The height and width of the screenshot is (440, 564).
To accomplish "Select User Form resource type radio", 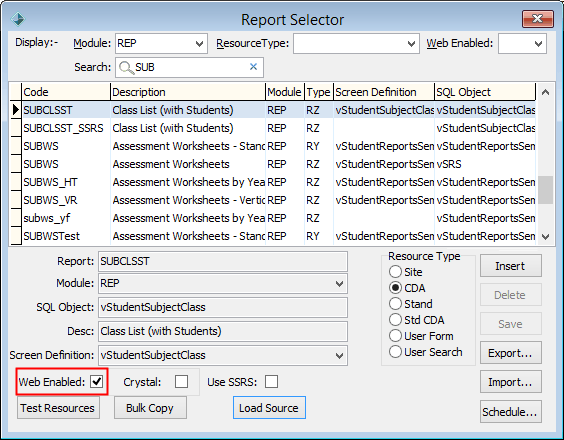I will [x=395, y=336].
